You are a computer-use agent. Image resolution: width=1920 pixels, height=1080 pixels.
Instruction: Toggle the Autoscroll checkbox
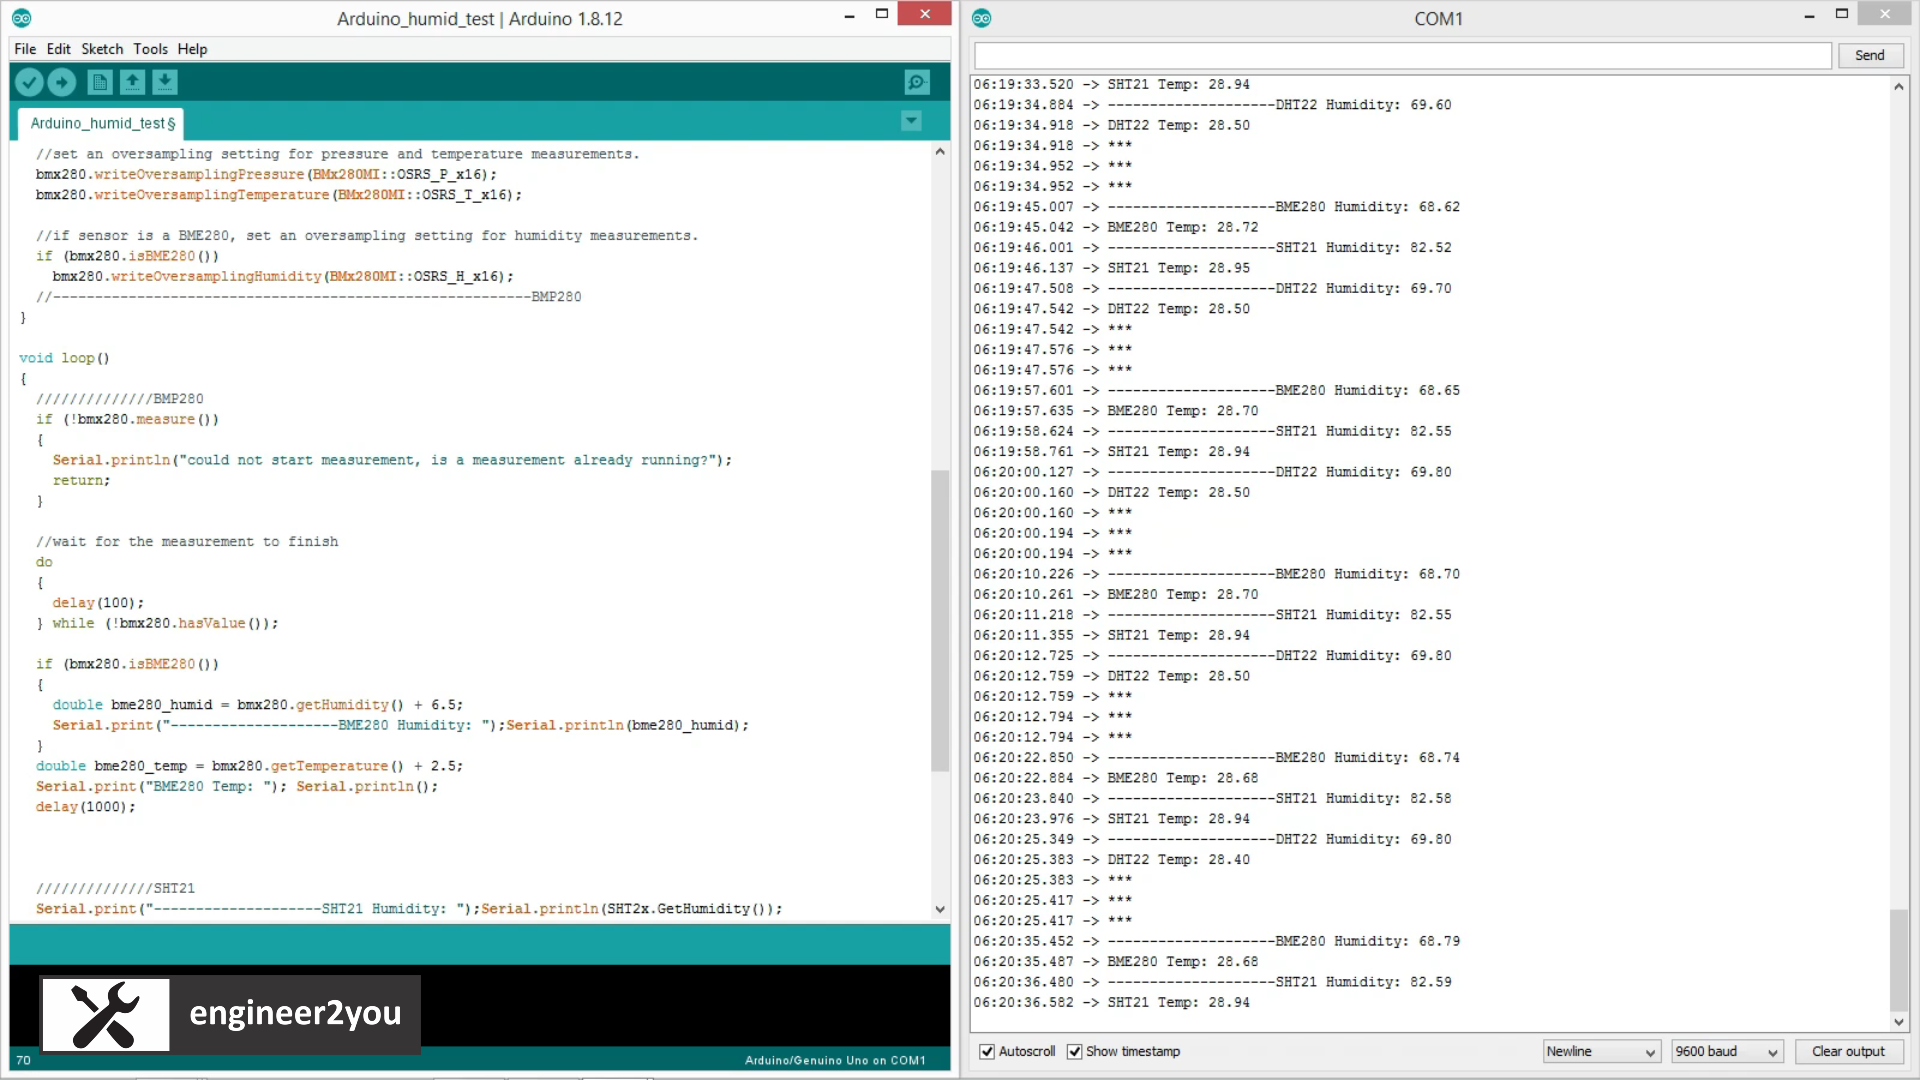coord(987,1051)
